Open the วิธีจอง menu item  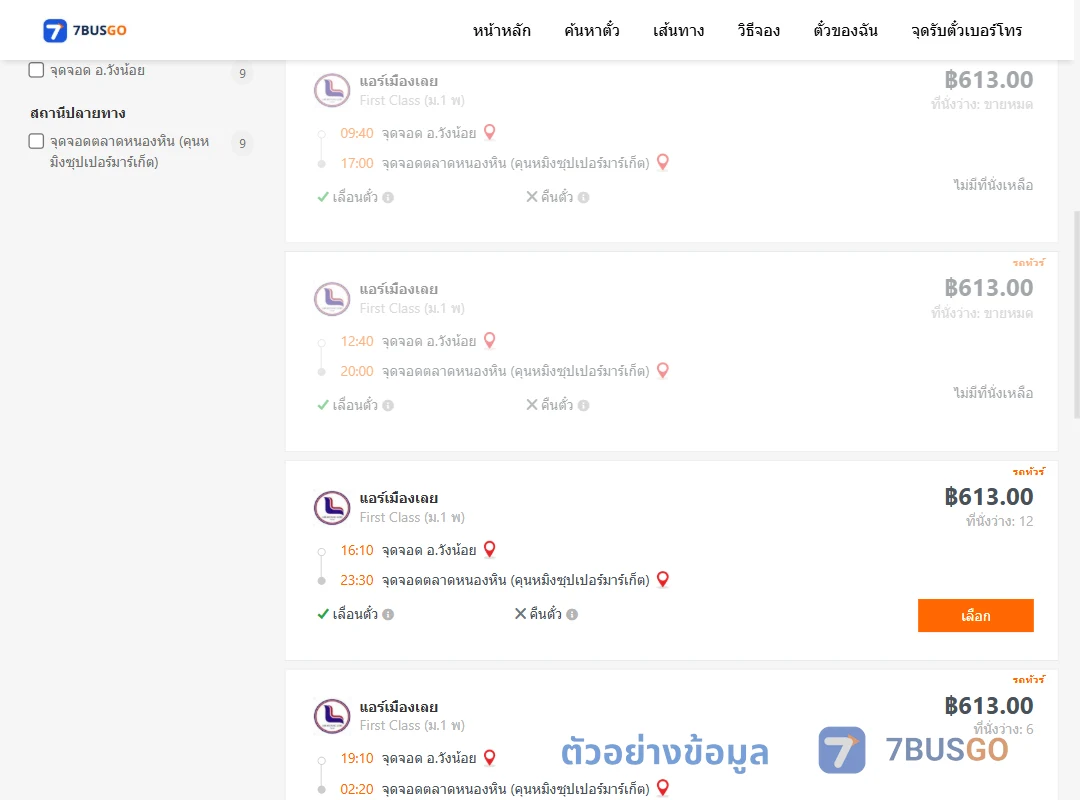[x=758, y=30]
